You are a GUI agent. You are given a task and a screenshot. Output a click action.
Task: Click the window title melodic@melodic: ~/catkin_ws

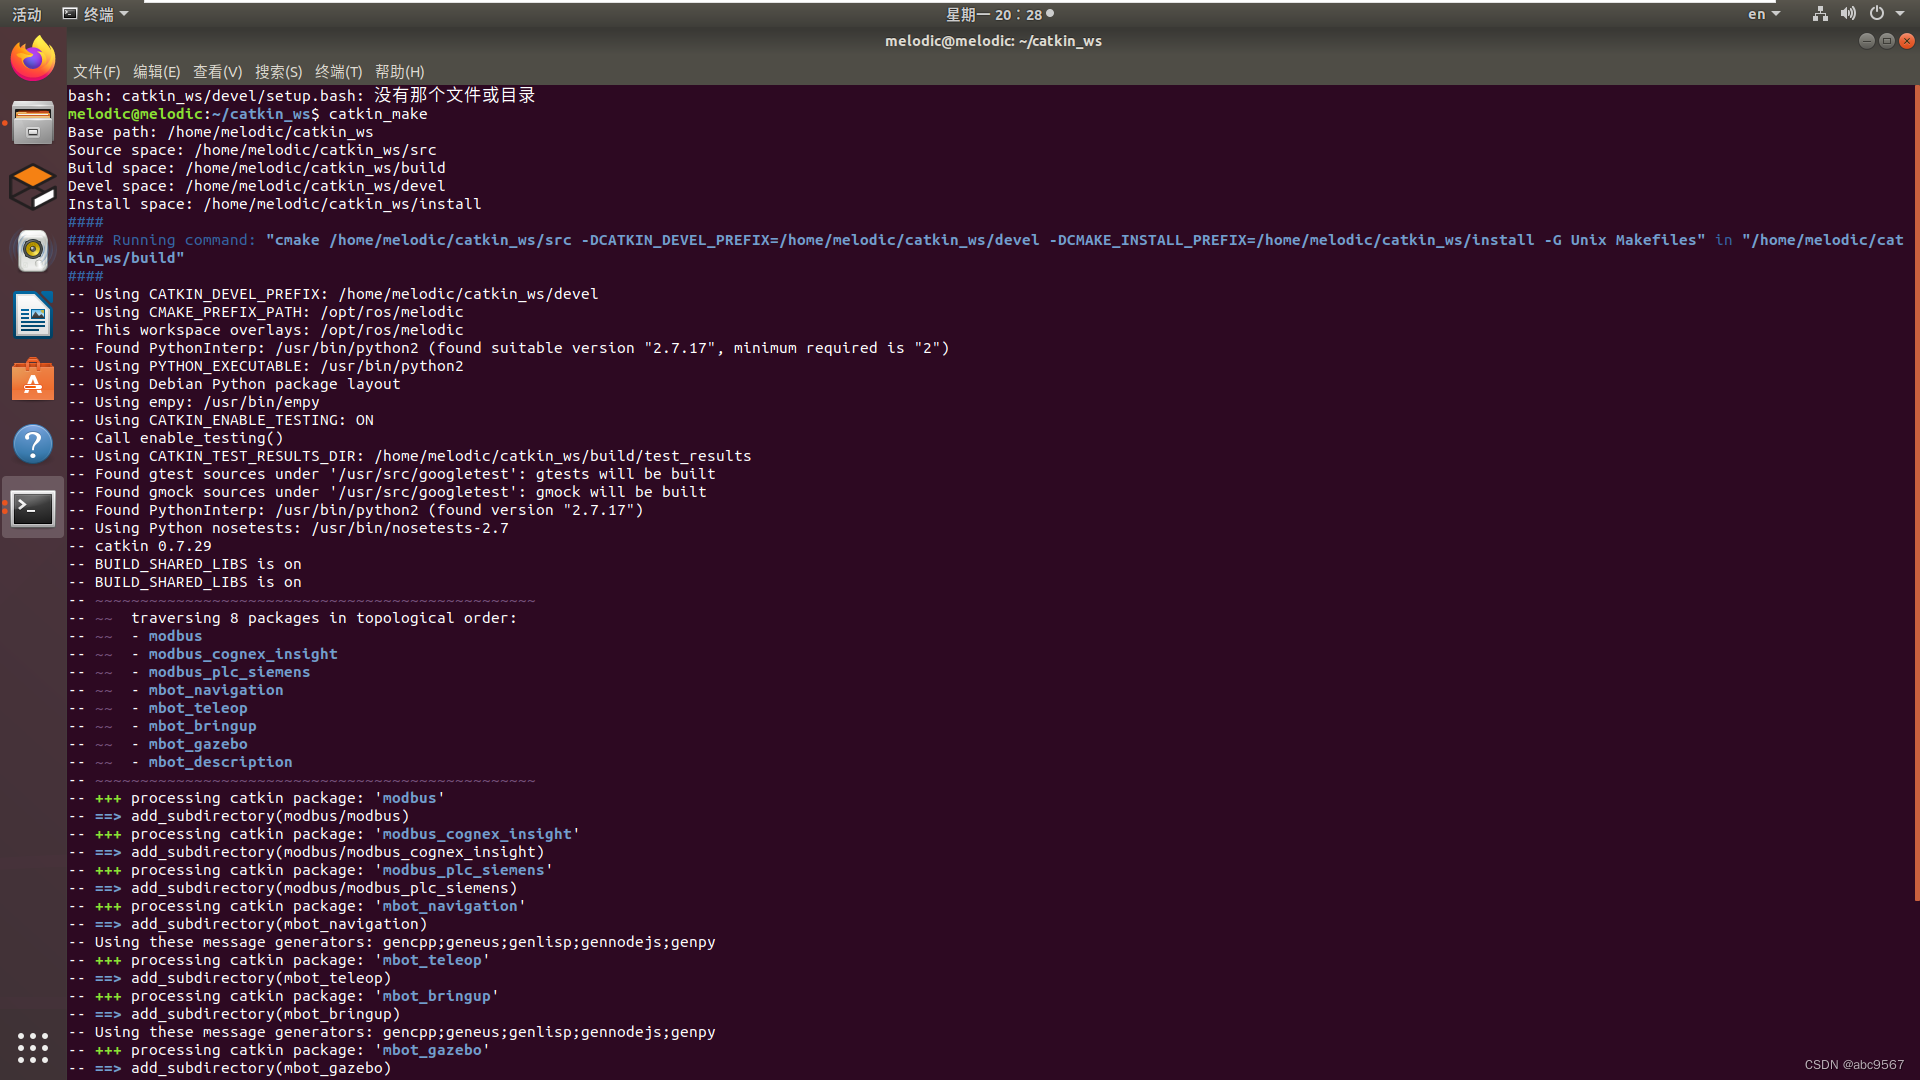pyautogui.click(x=993, y=41)
